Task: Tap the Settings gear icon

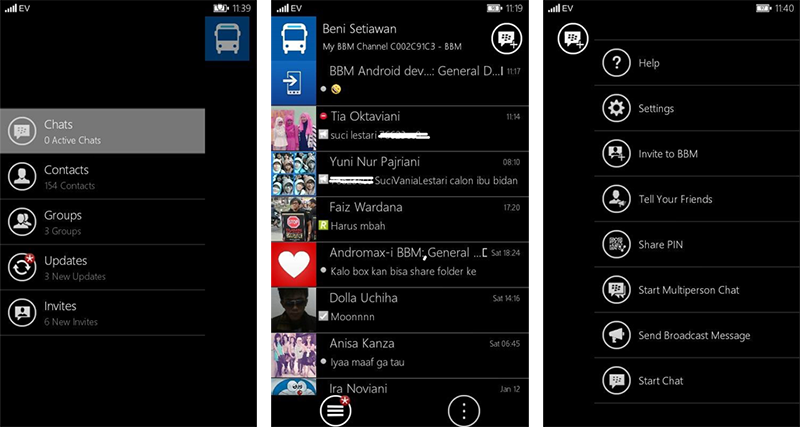Action: [x=616, y=109]
